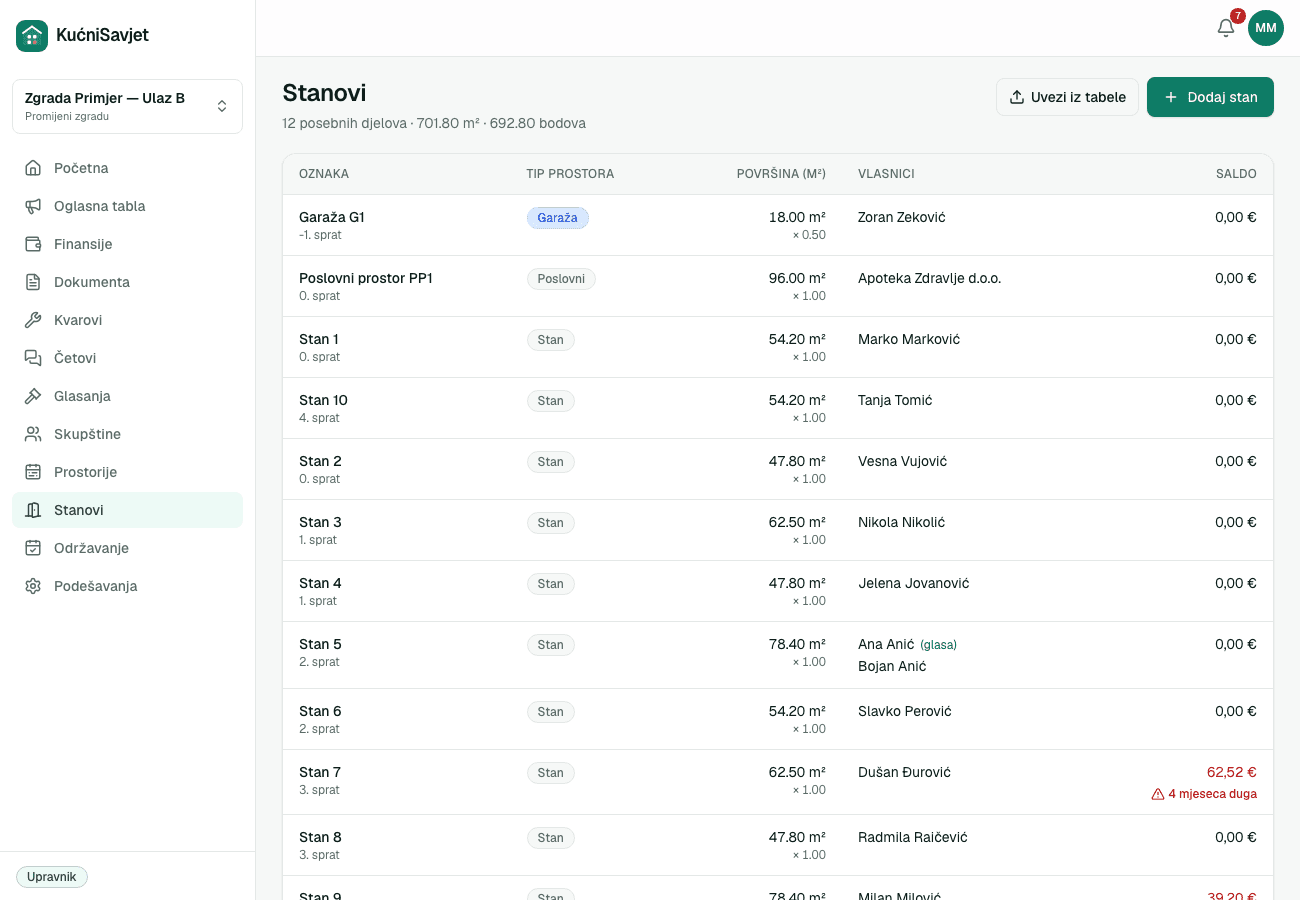The width and height of the screenshot is (1300, 900).
Task: Click the Garaža tag on Garaža G1
Action: 558,218
